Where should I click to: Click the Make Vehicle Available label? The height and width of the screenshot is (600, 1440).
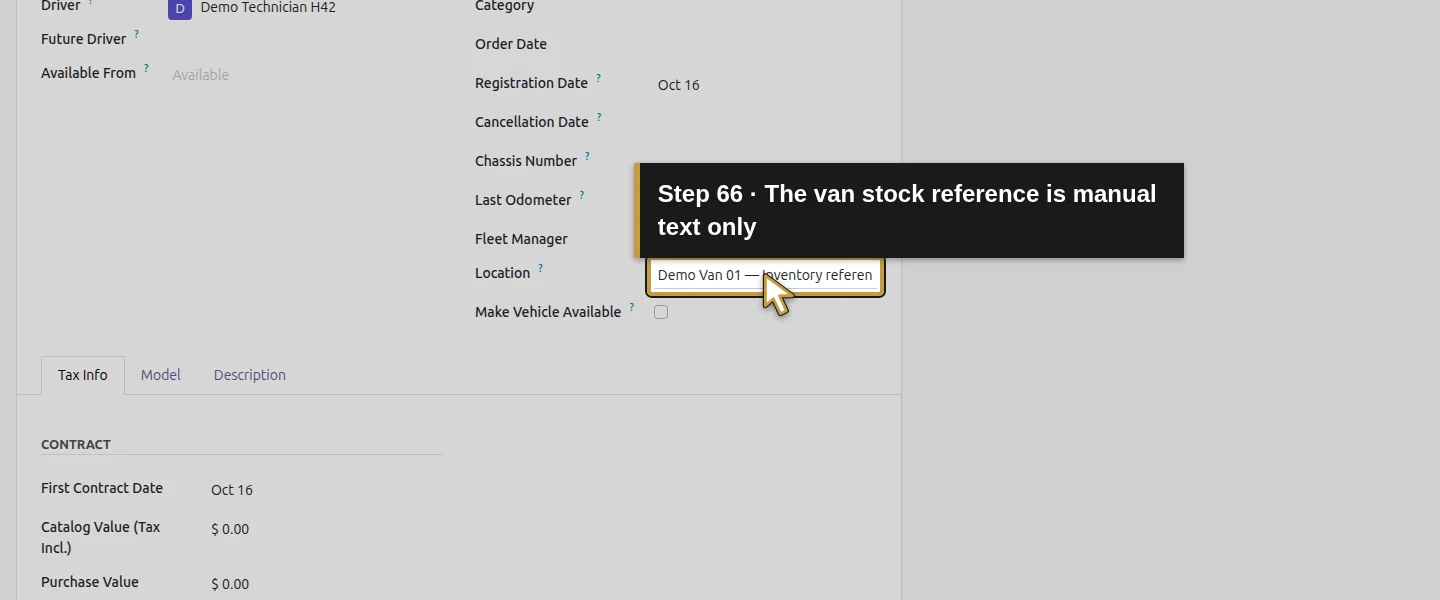pos(548,312)
